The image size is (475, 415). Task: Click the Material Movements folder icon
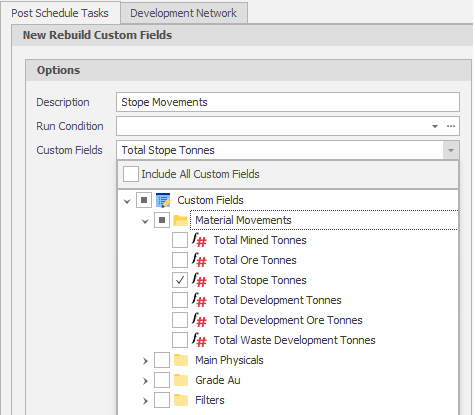(181, 220)
